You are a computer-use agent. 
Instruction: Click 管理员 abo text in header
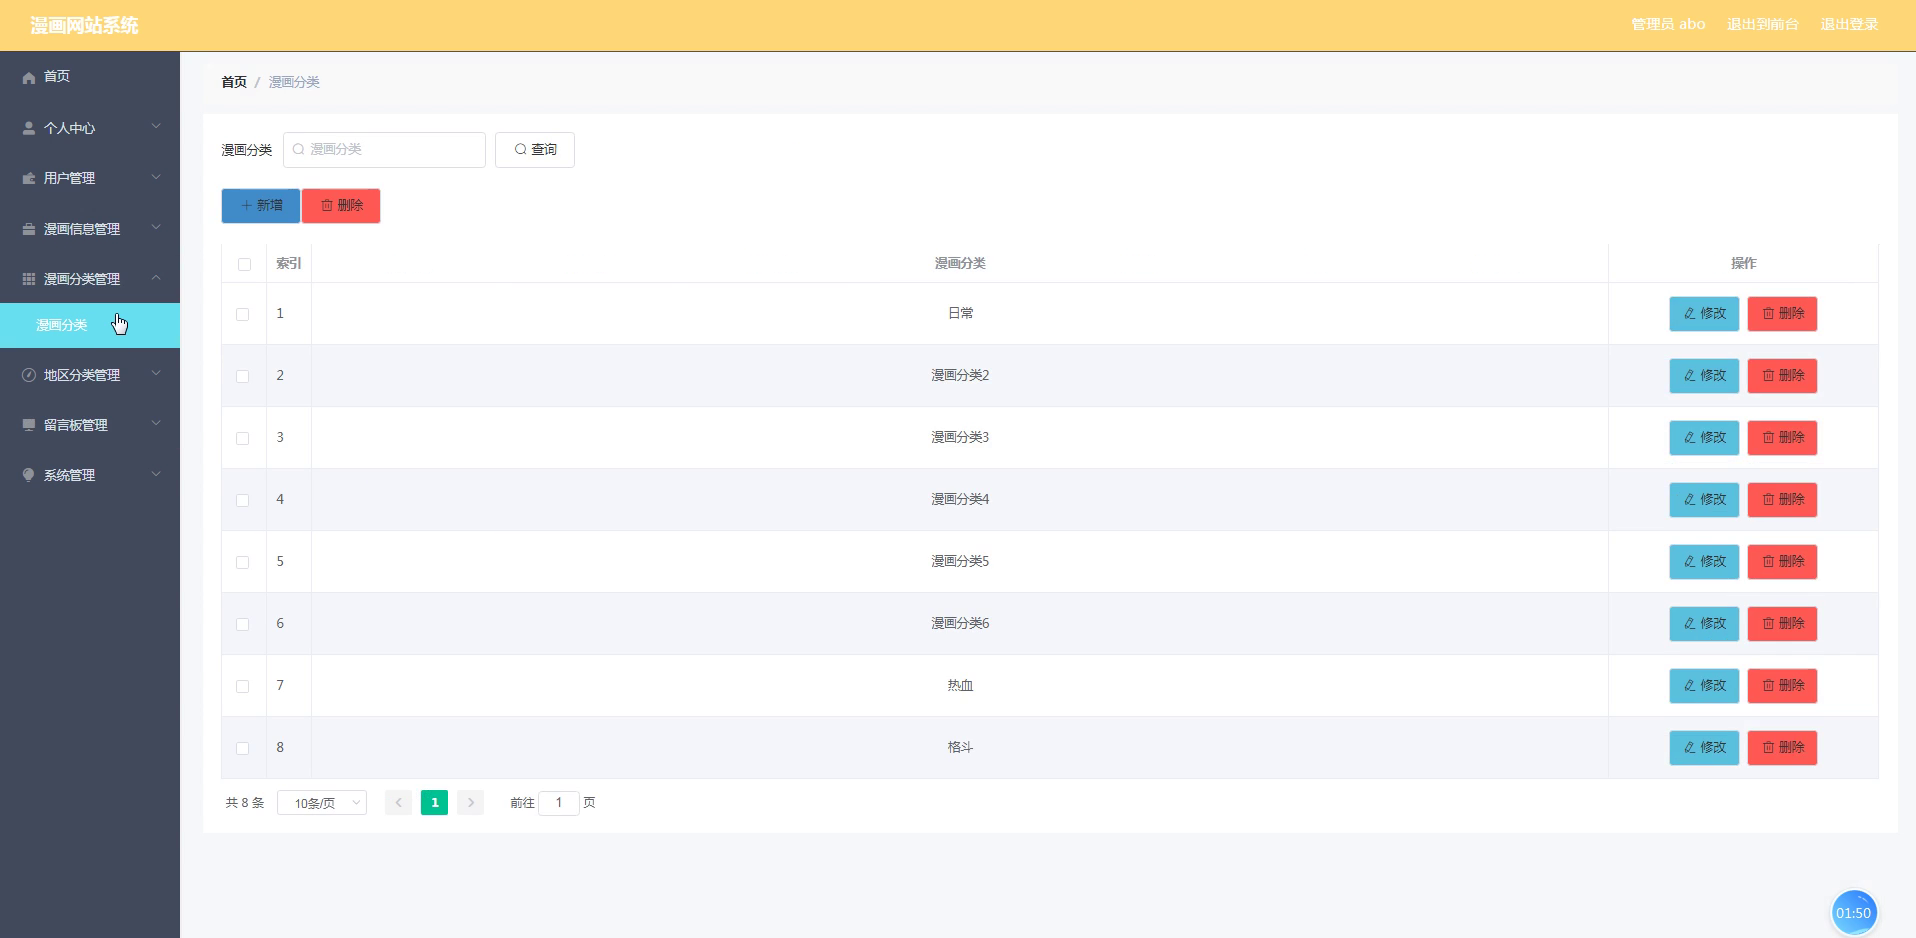pos(1668,24)
